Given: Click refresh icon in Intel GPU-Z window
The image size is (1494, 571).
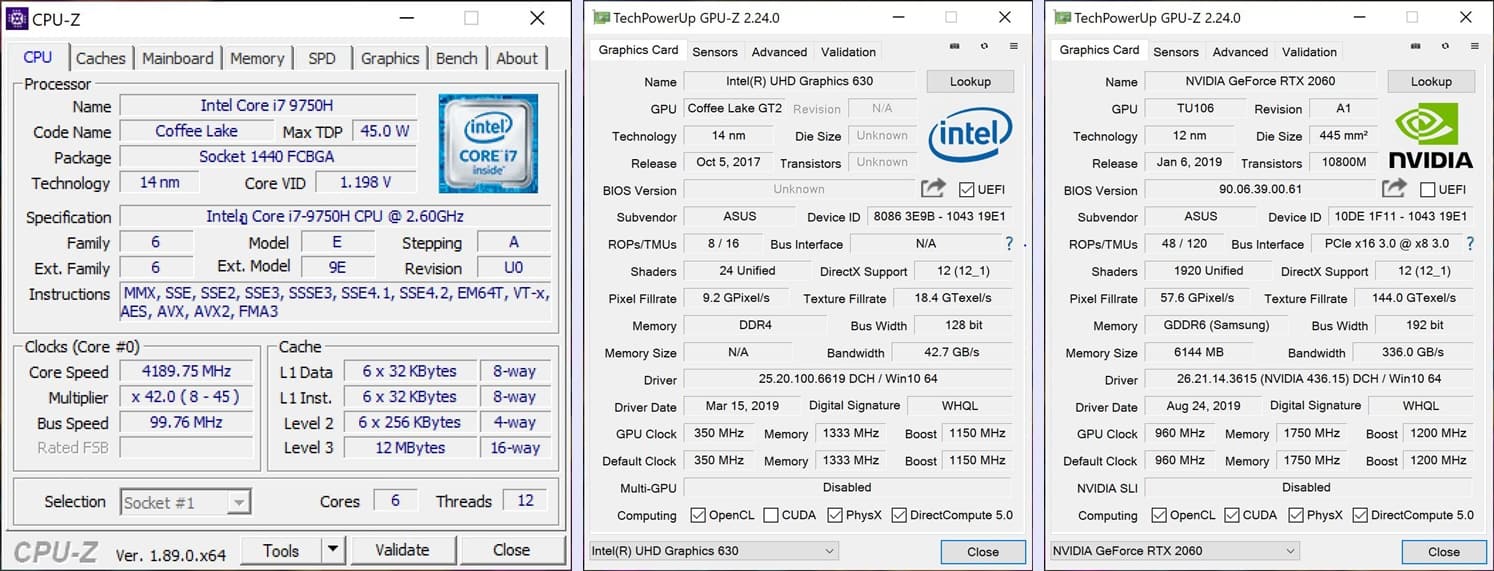Looking at the screenshot, I should click(985, 46).
